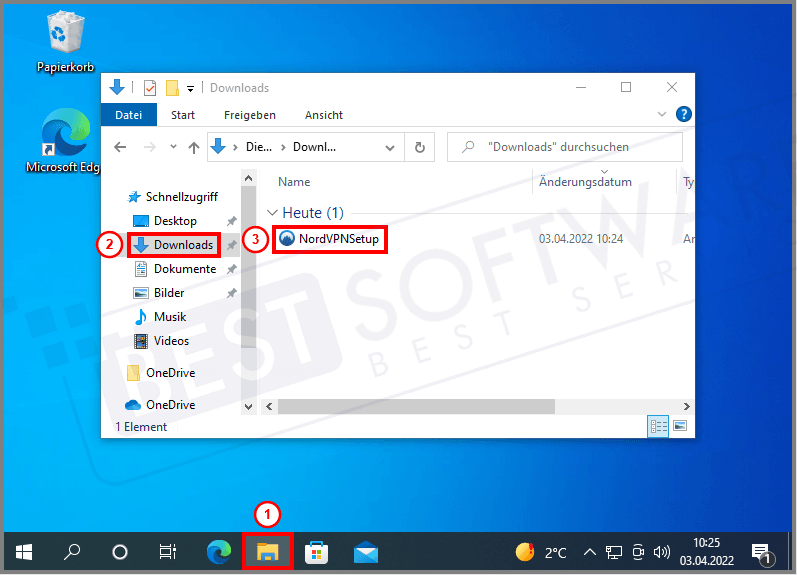
Task: Open the NordVPNSetup file
Action: click(331, 239)
